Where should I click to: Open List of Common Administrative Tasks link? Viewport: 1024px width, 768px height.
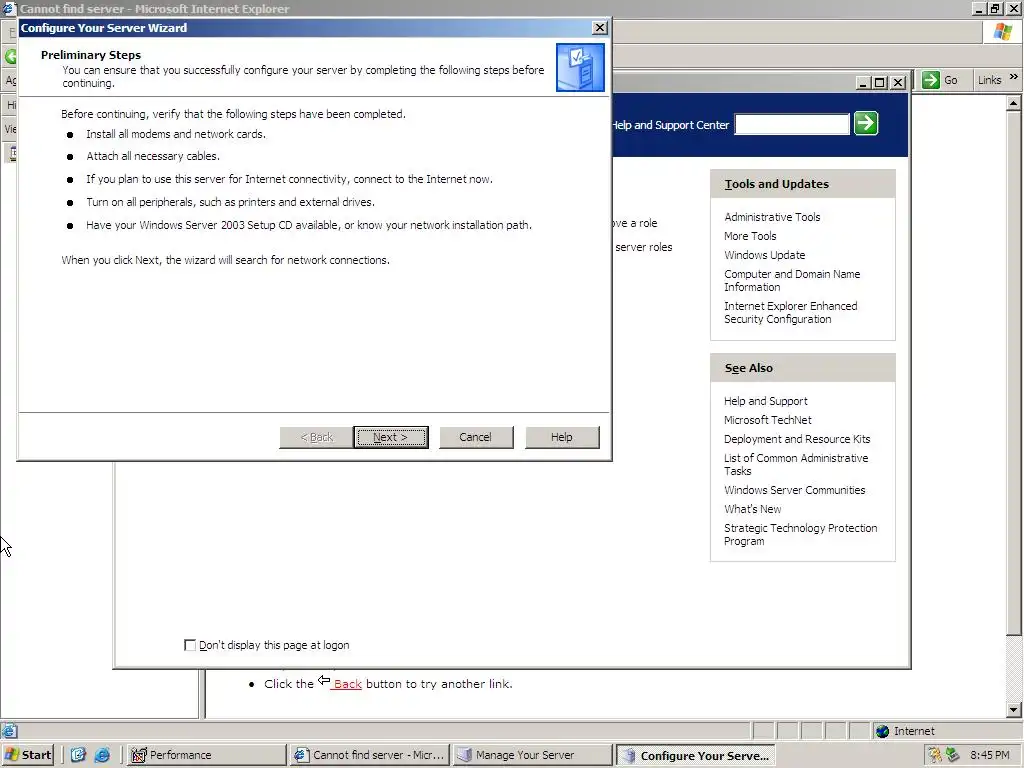click(795, 464)
